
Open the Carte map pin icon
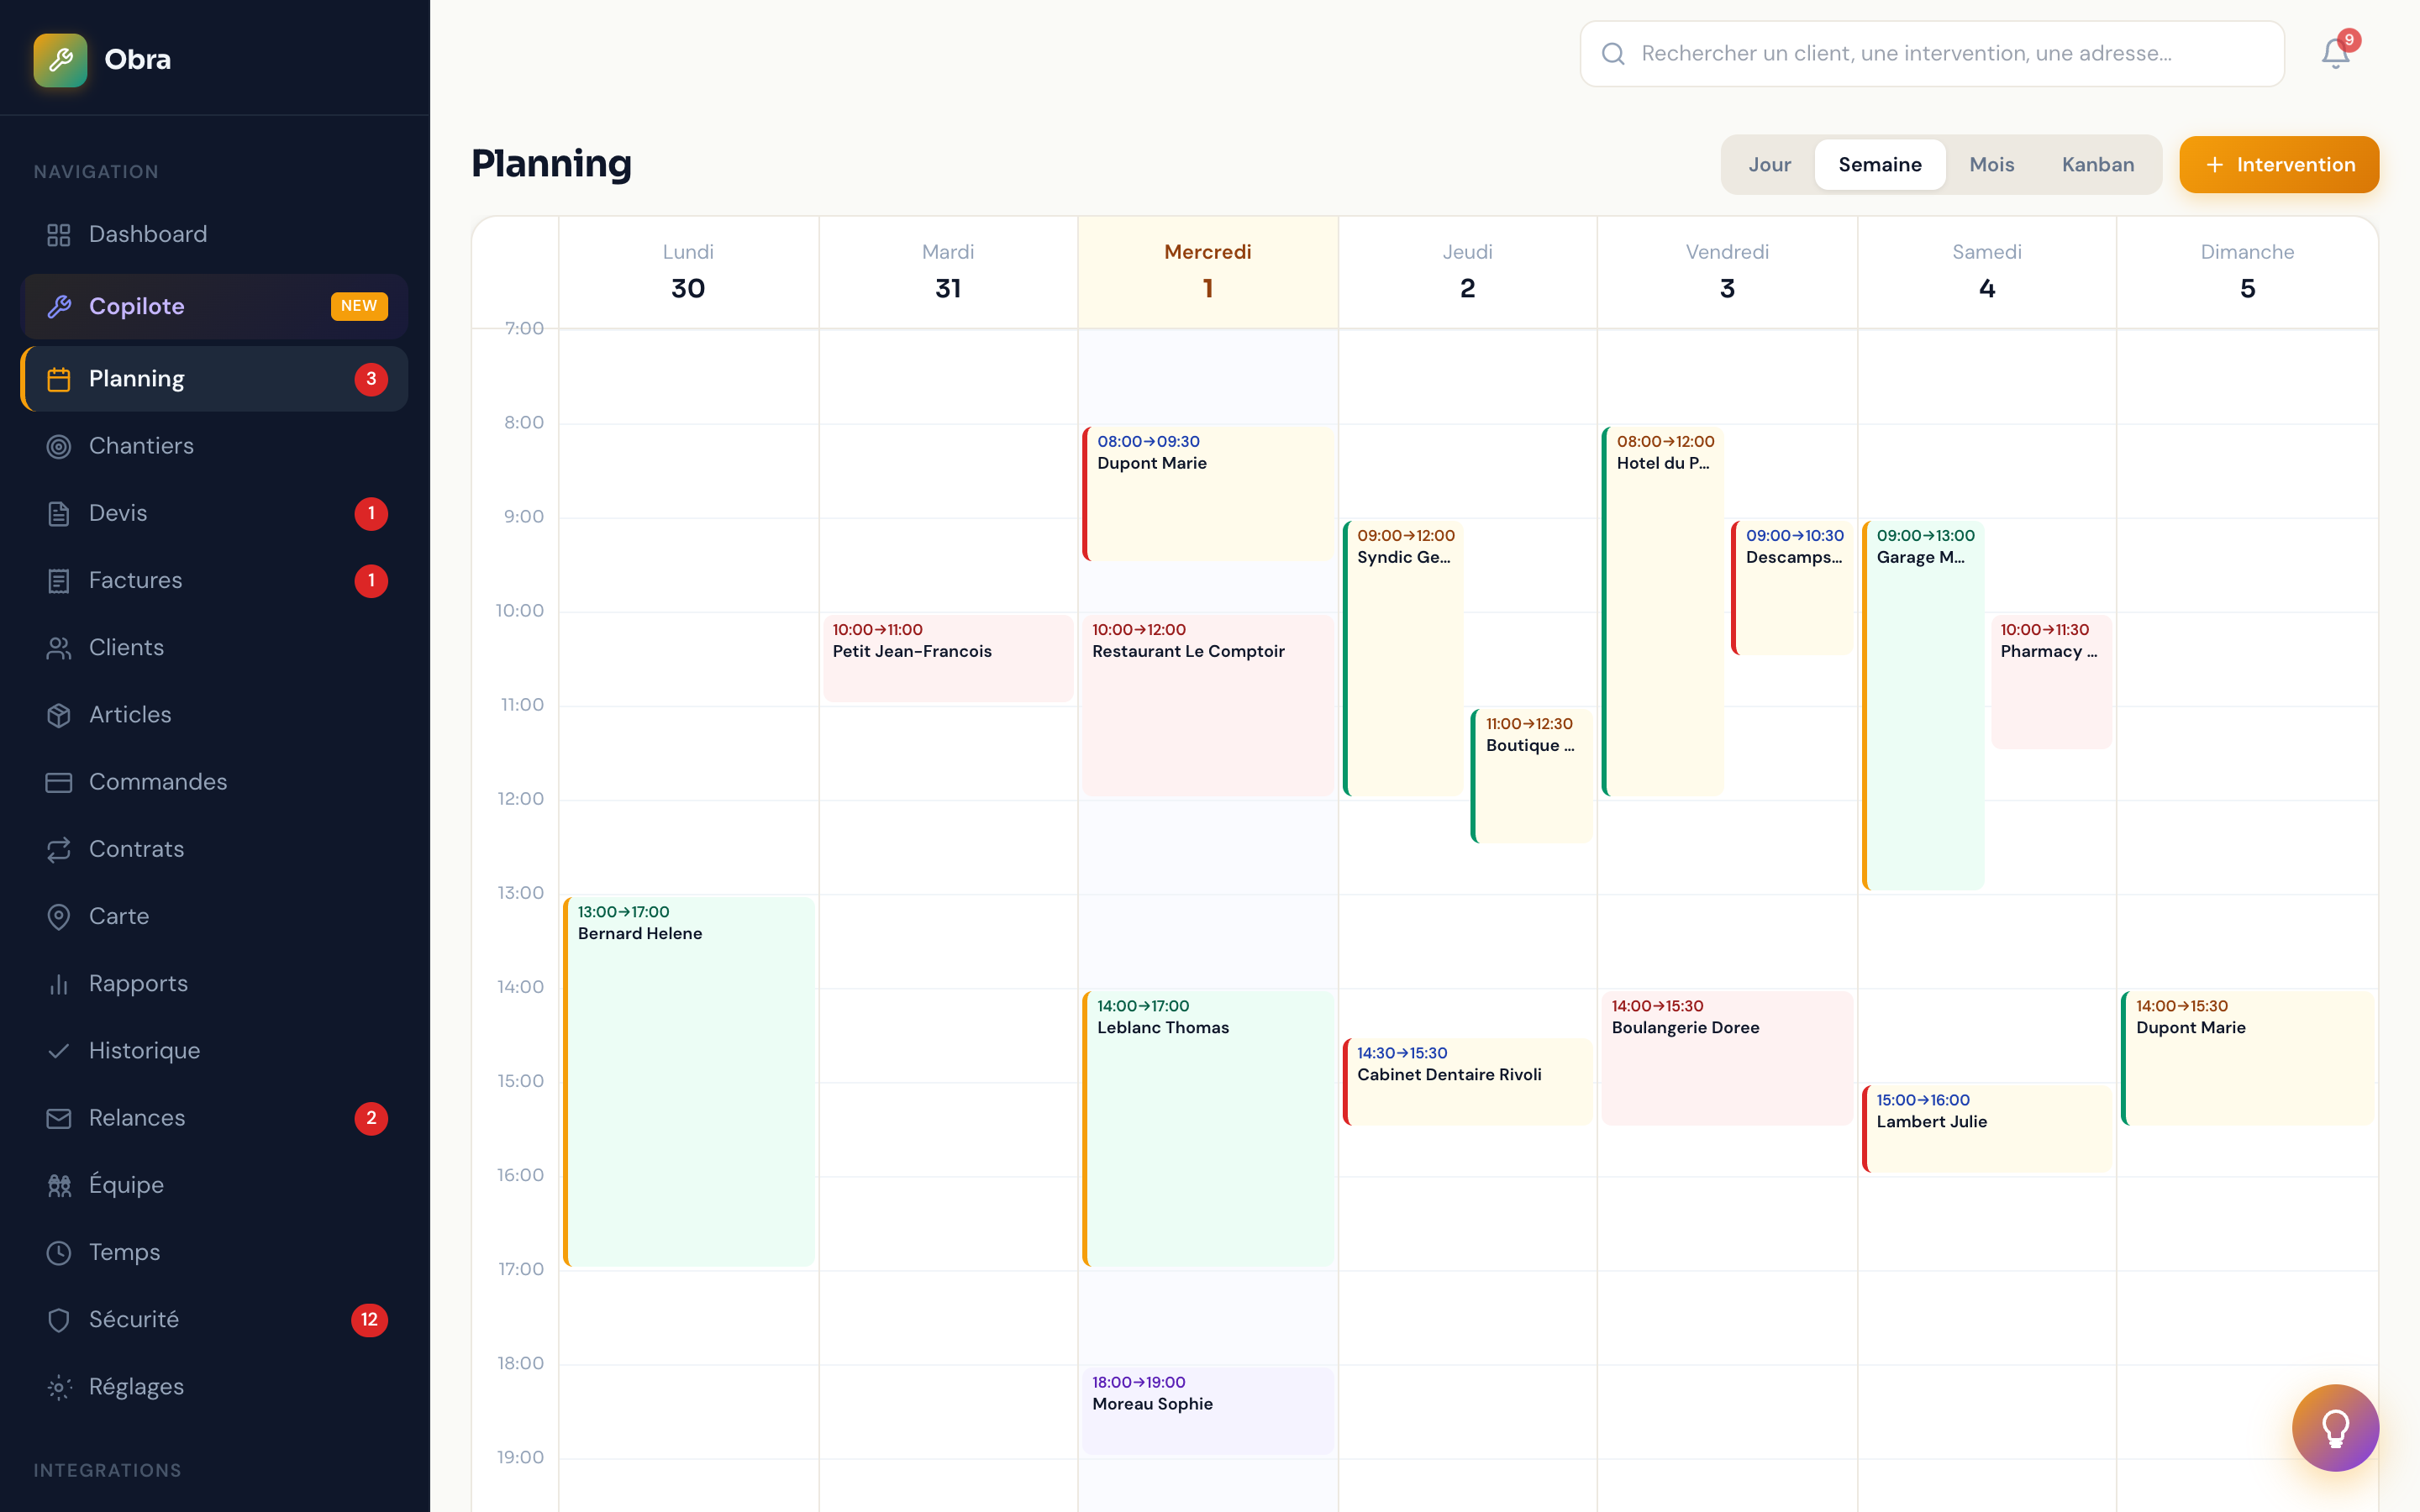(58, 916)
